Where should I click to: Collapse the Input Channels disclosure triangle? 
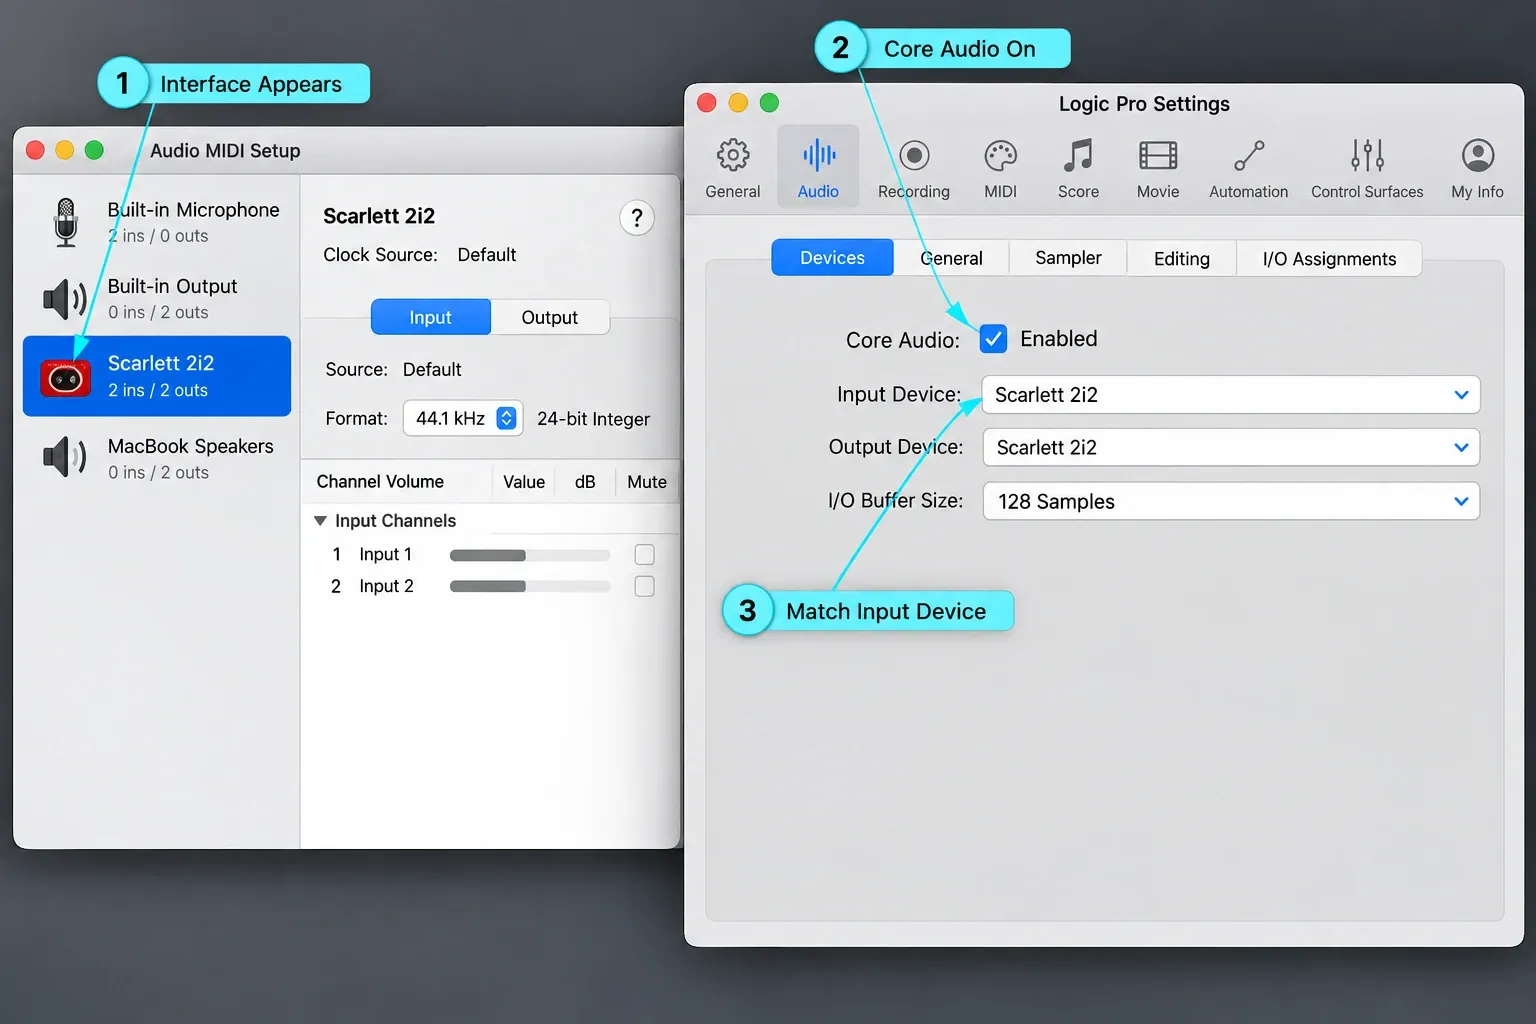point(320,521)
